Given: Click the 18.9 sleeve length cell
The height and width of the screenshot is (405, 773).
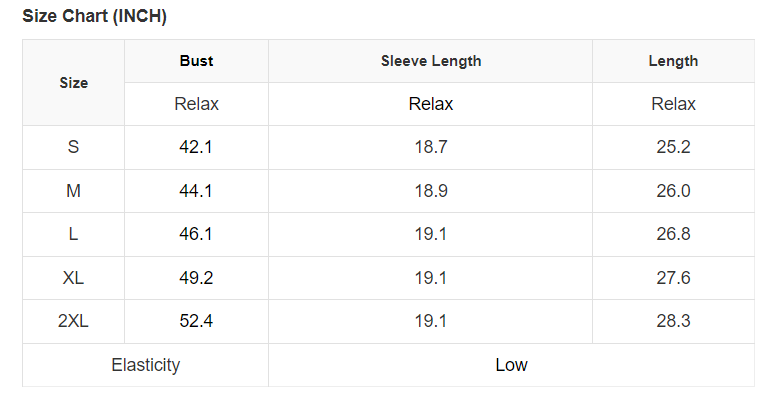Looking at the screenshot, I should pos(431,191).
